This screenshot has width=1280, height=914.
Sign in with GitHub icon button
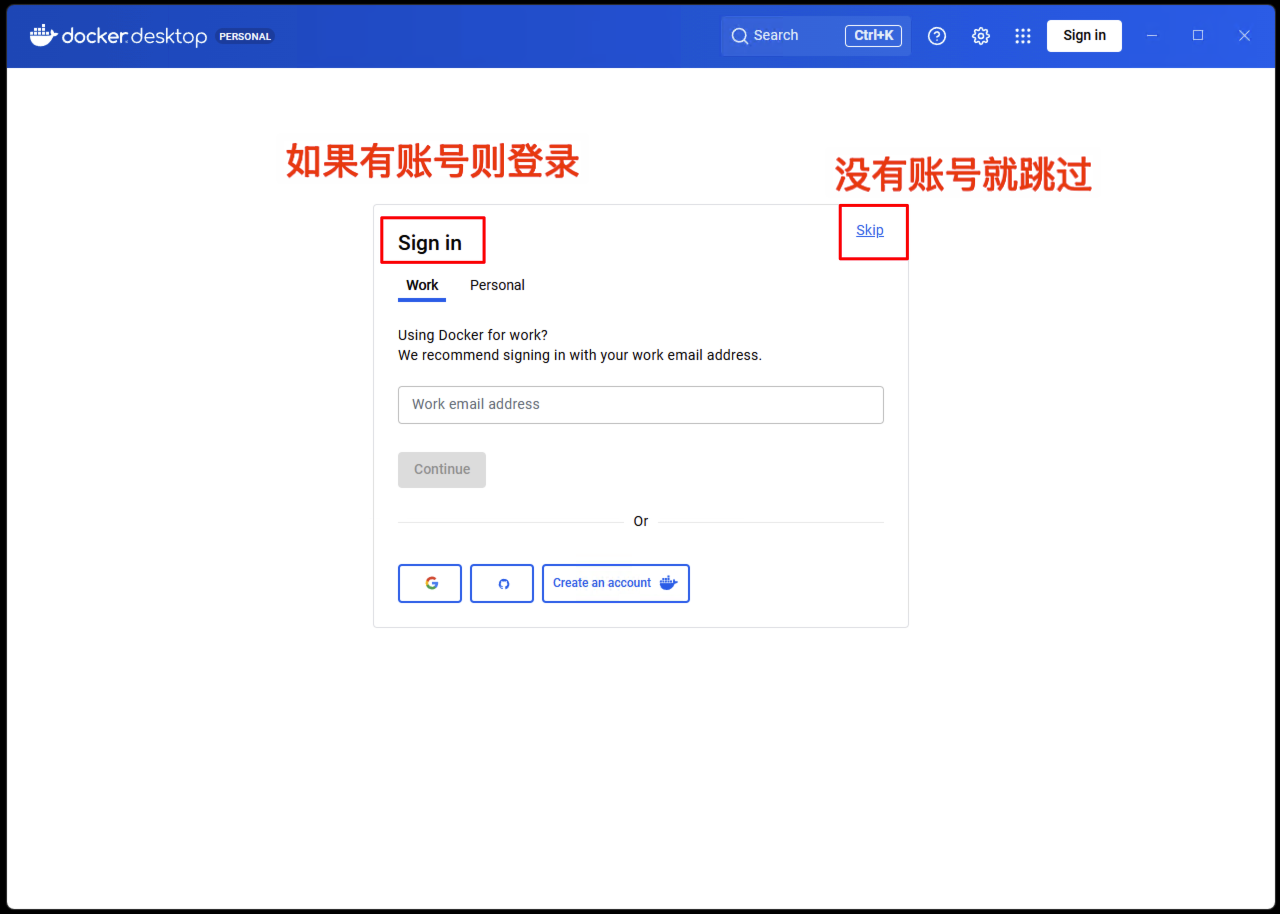[x=502, y=584]
